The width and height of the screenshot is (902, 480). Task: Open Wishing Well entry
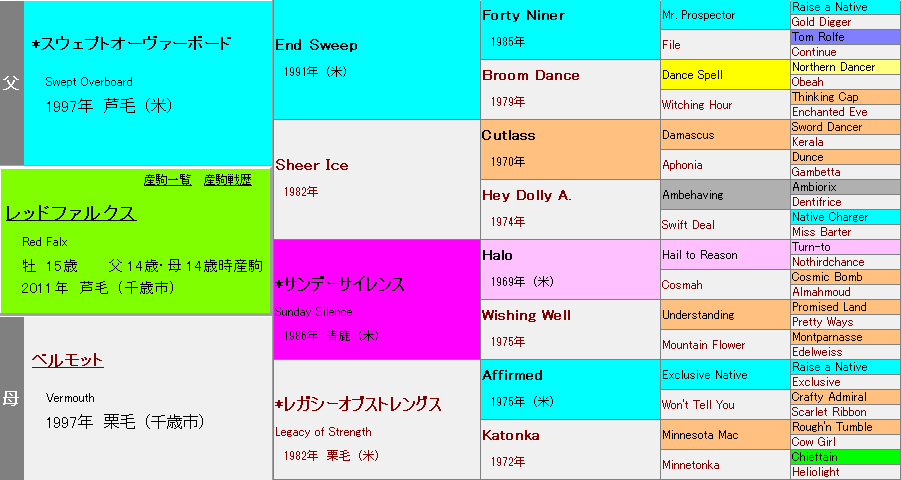pyautogui.click(x=526, y=315)
